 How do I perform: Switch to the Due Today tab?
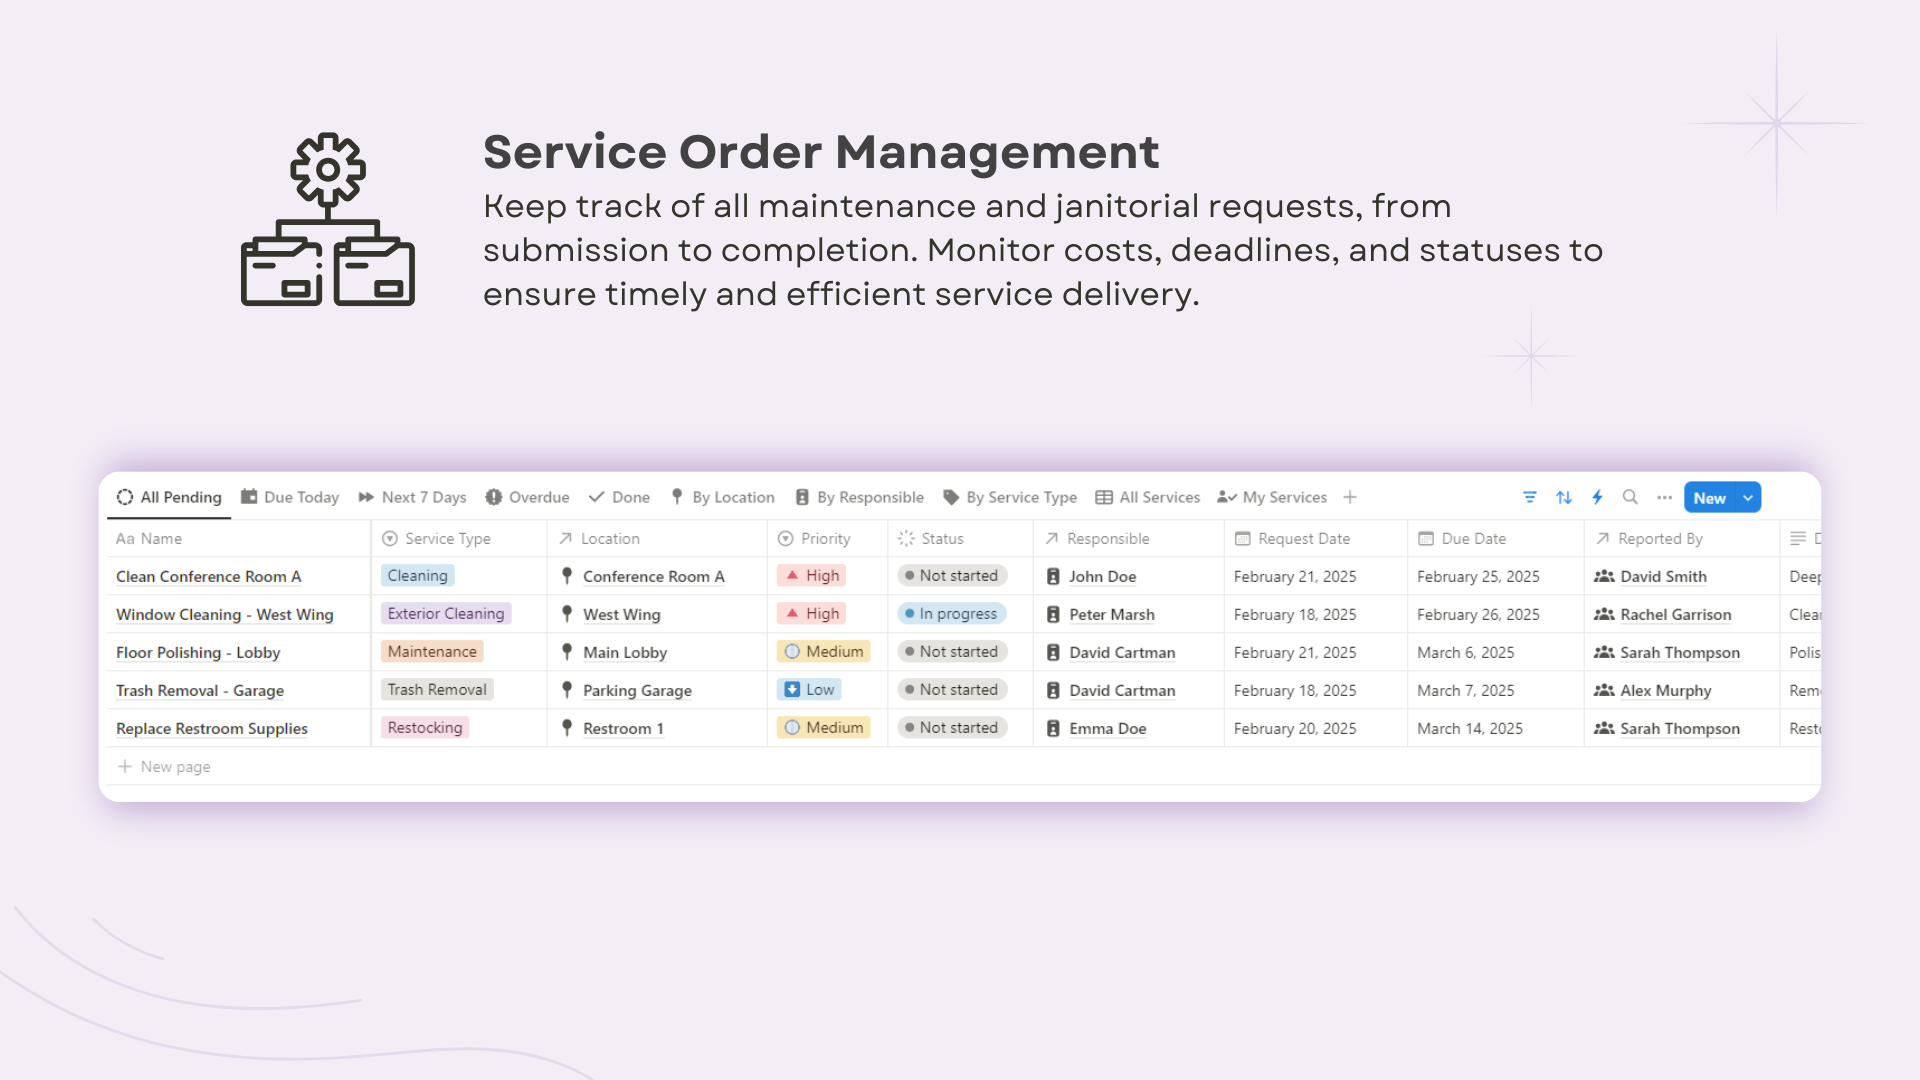coord(290,497)
